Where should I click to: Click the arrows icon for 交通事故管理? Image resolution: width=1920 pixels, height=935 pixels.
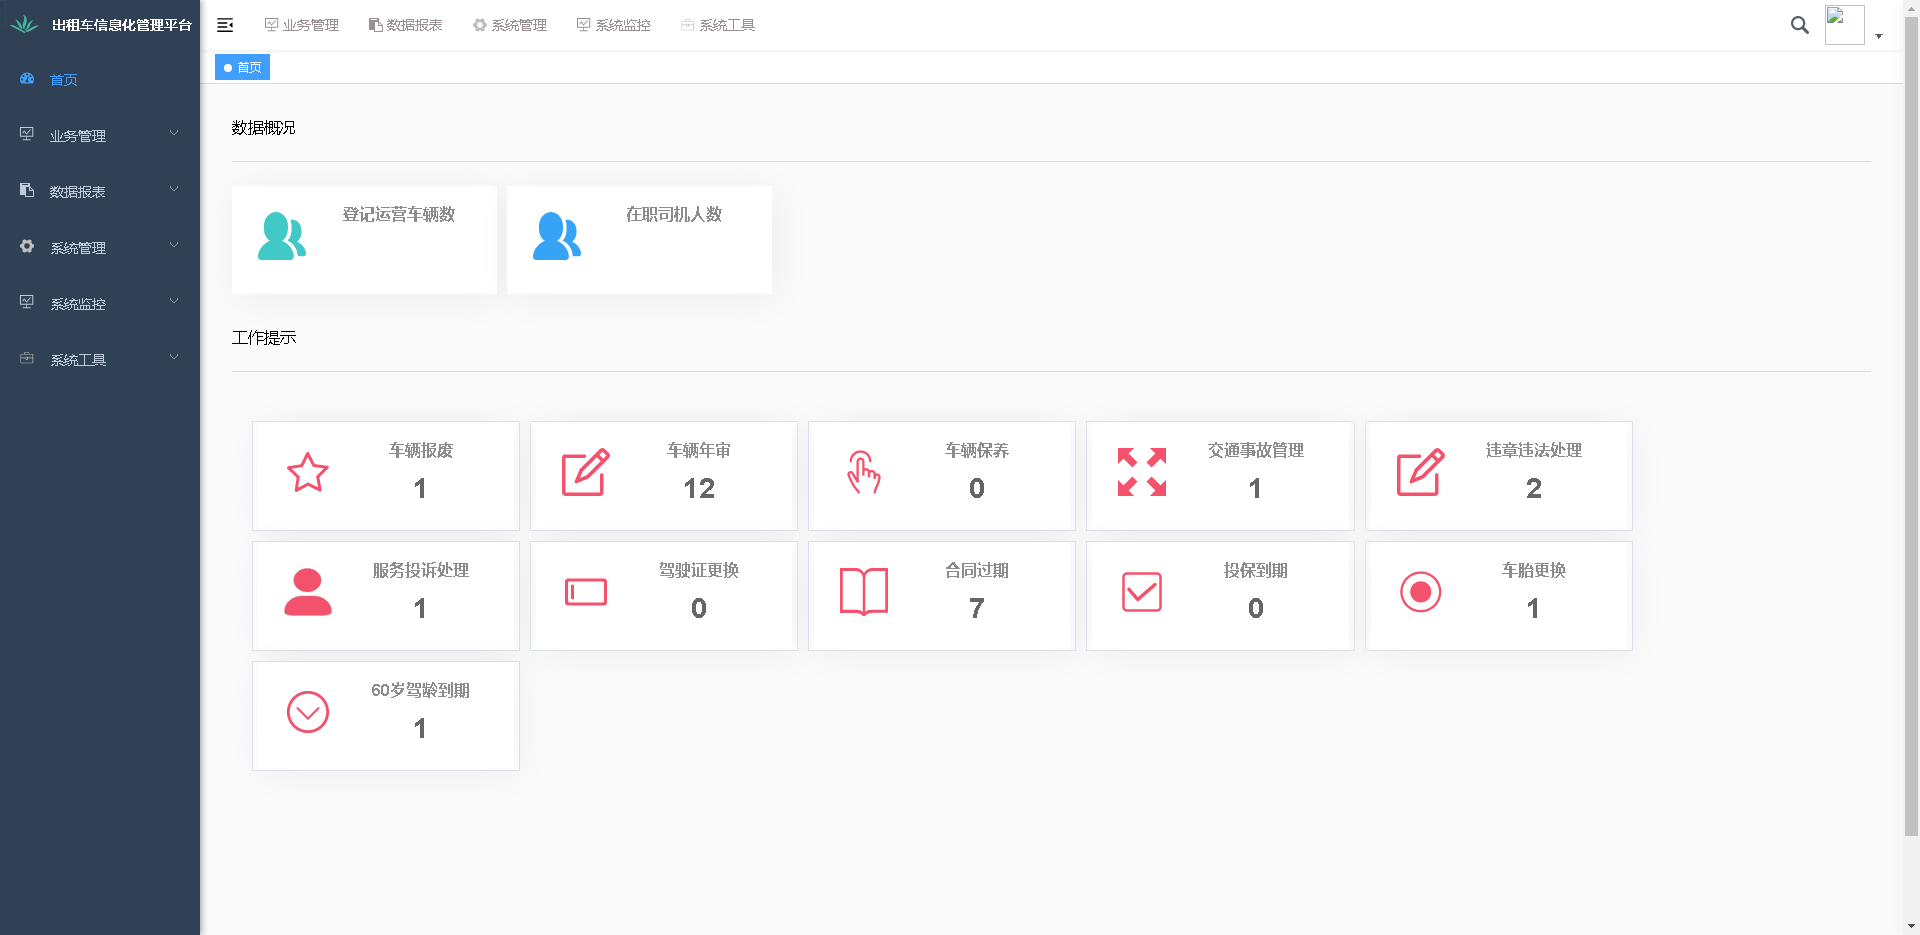coord(1141,473)
